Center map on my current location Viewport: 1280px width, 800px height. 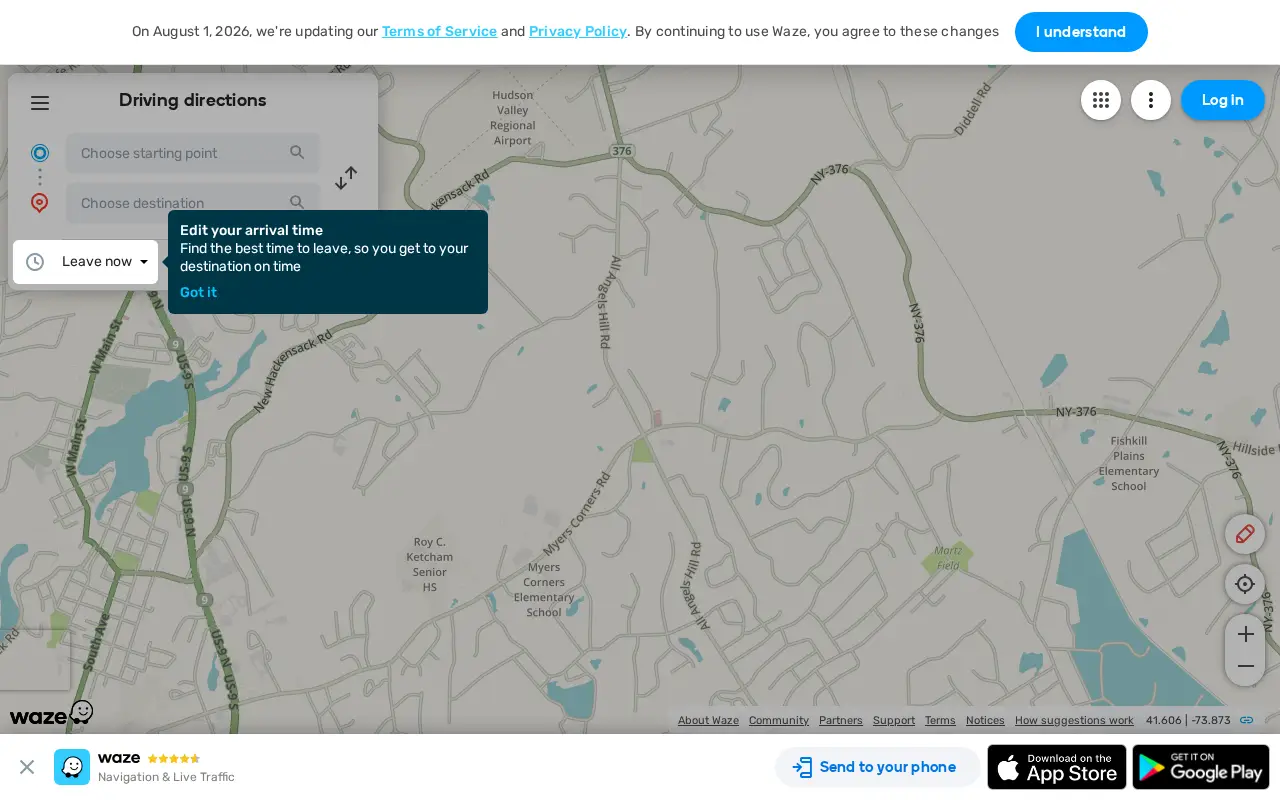point(1245,584)
